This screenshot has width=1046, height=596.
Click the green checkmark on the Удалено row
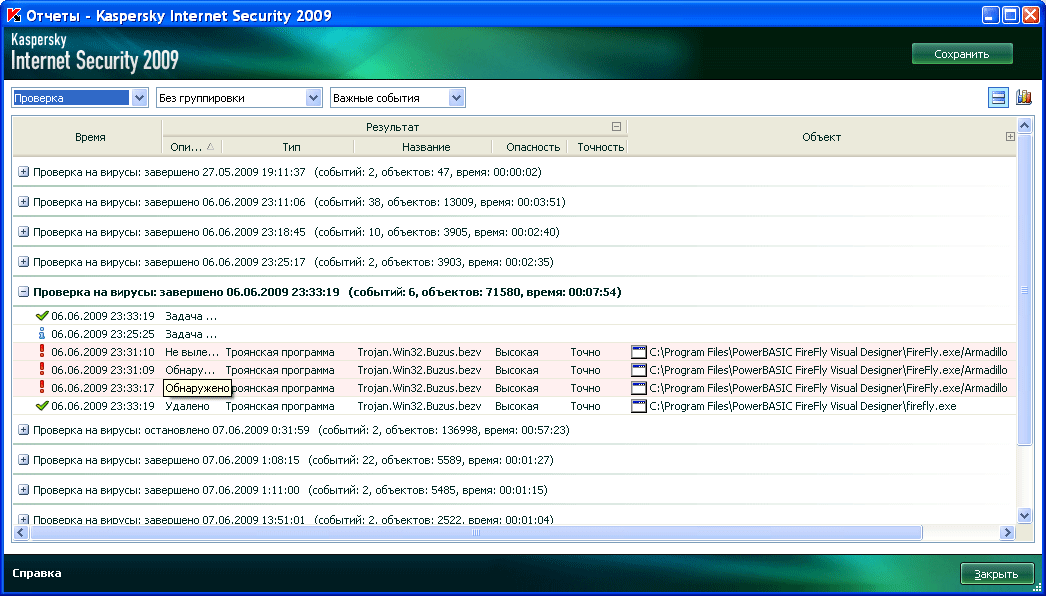pos(43,406)
